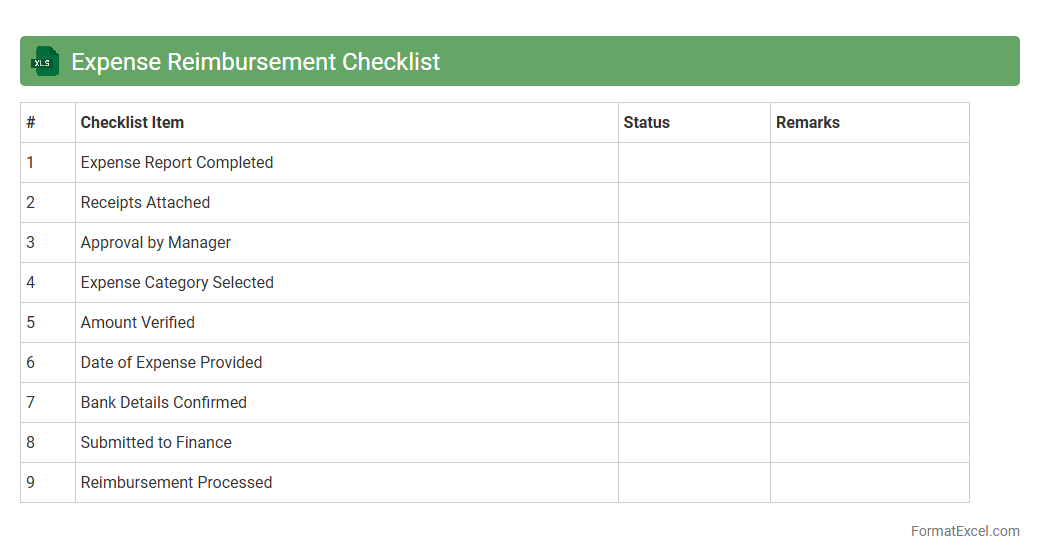Click the Remarks field for Reimbursement Processed
The image size is (1040, 560).
click(x=869, y=483)
